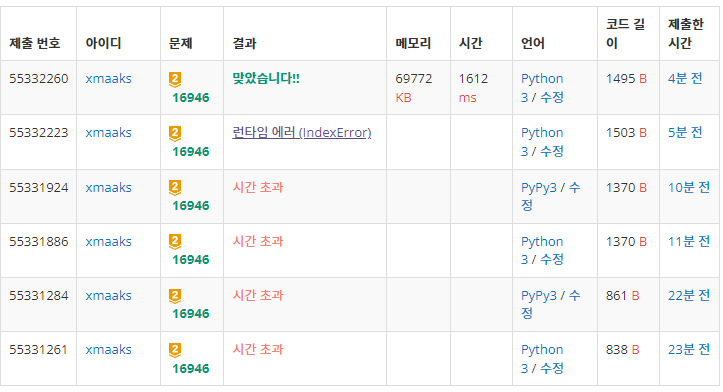
Task: Open xmaaks profile in row 55332260
Action: 108,79
